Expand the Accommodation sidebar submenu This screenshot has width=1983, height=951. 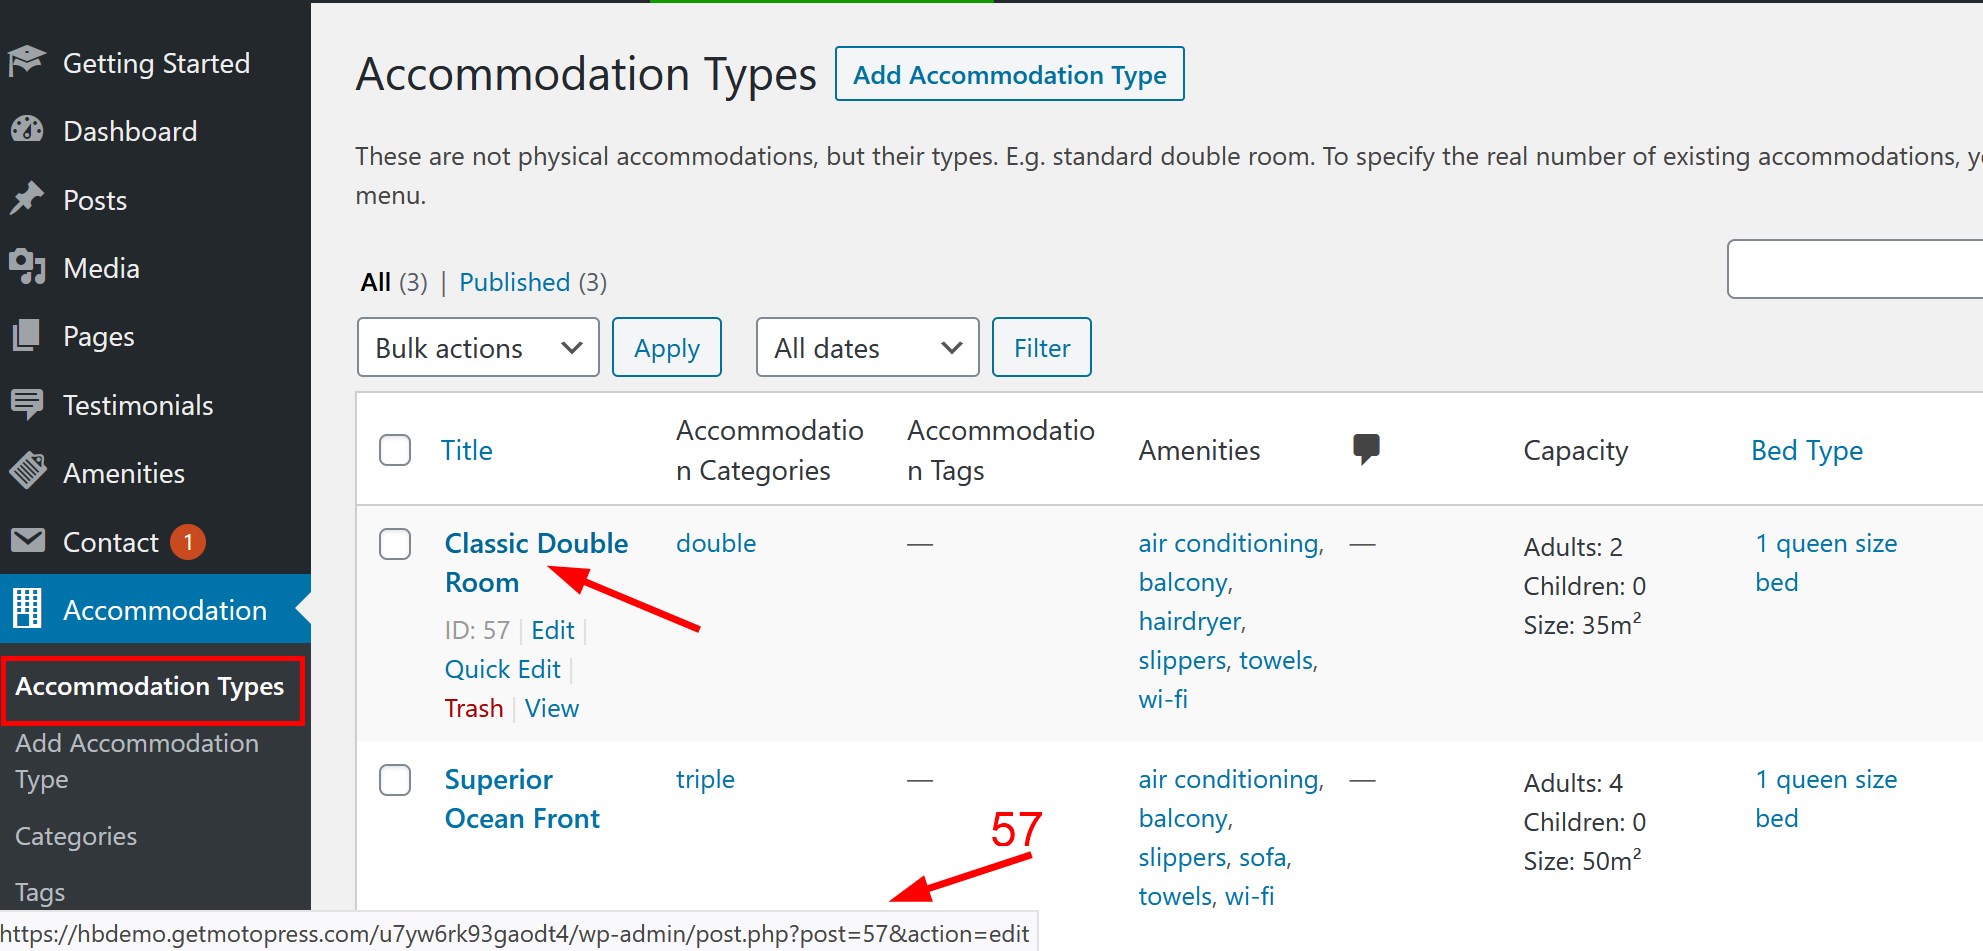pos(166,609)
